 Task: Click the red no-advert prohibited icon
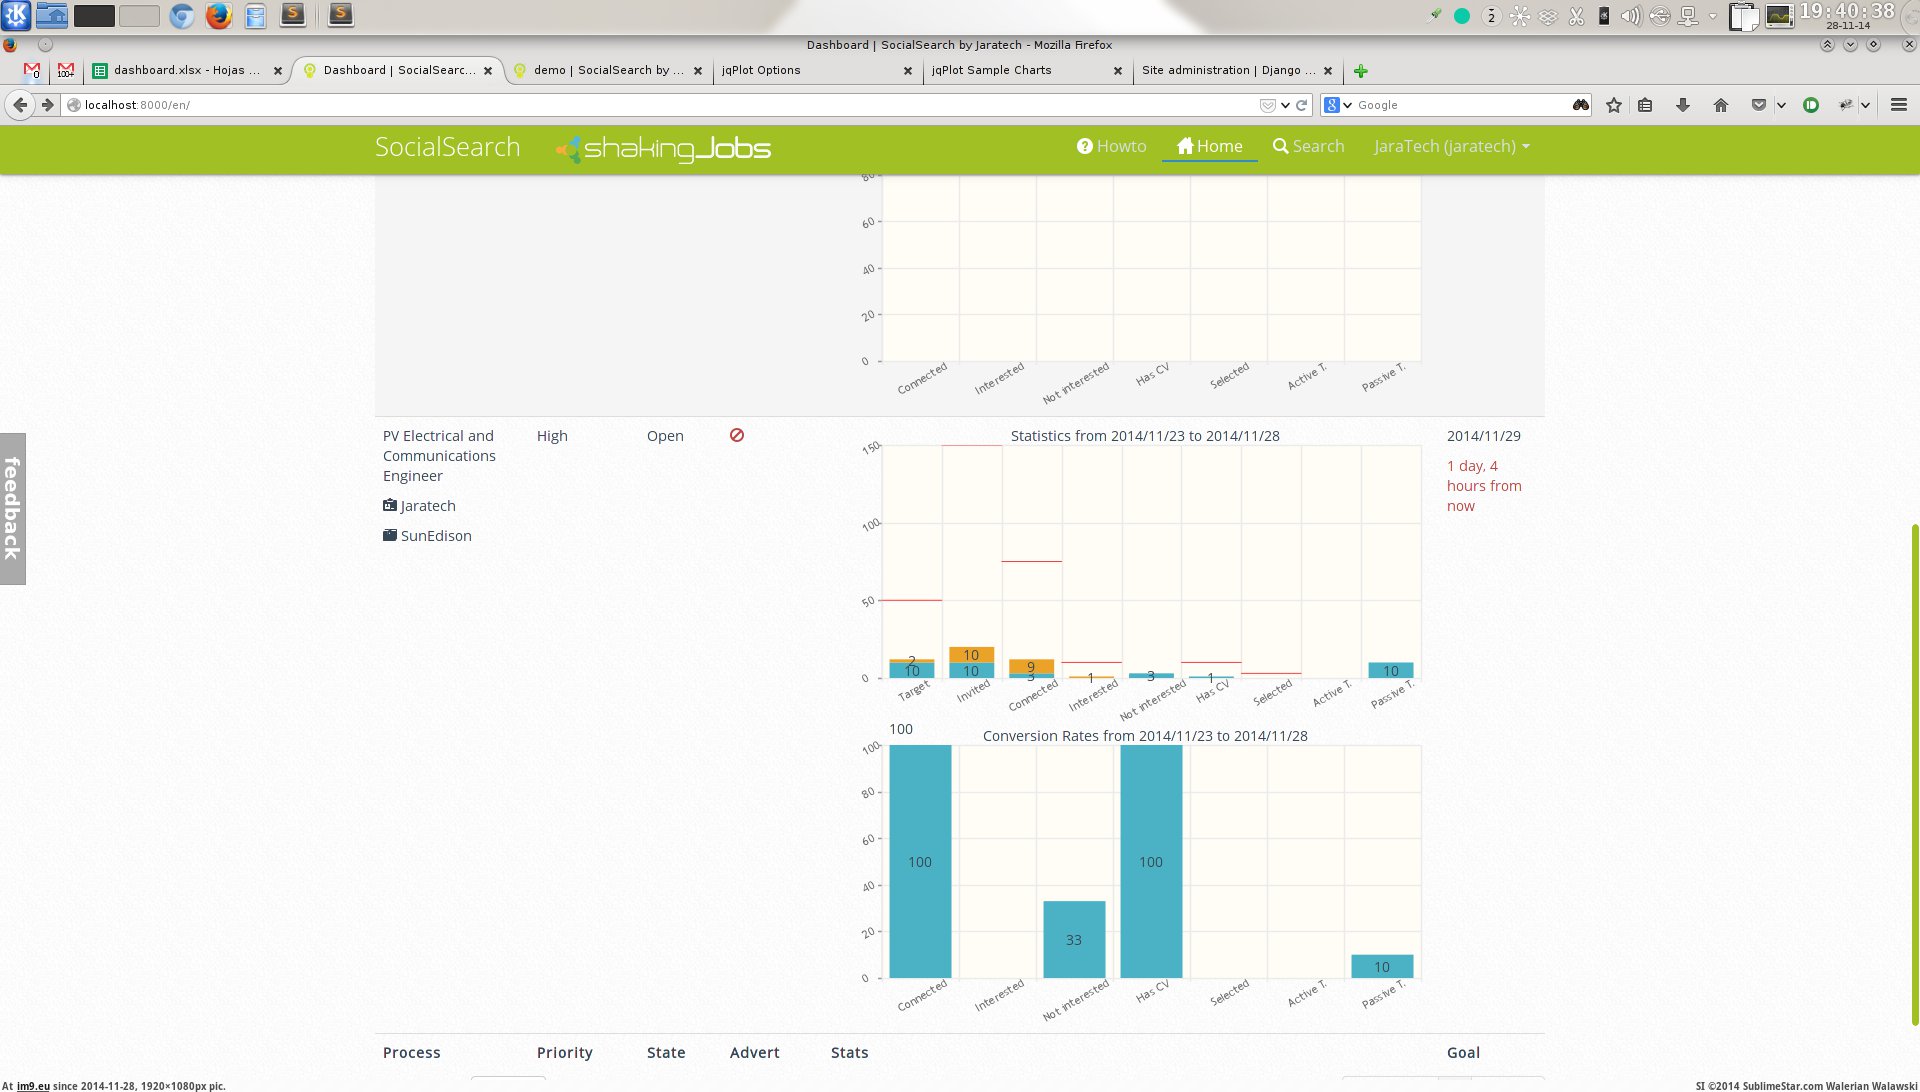737,435
